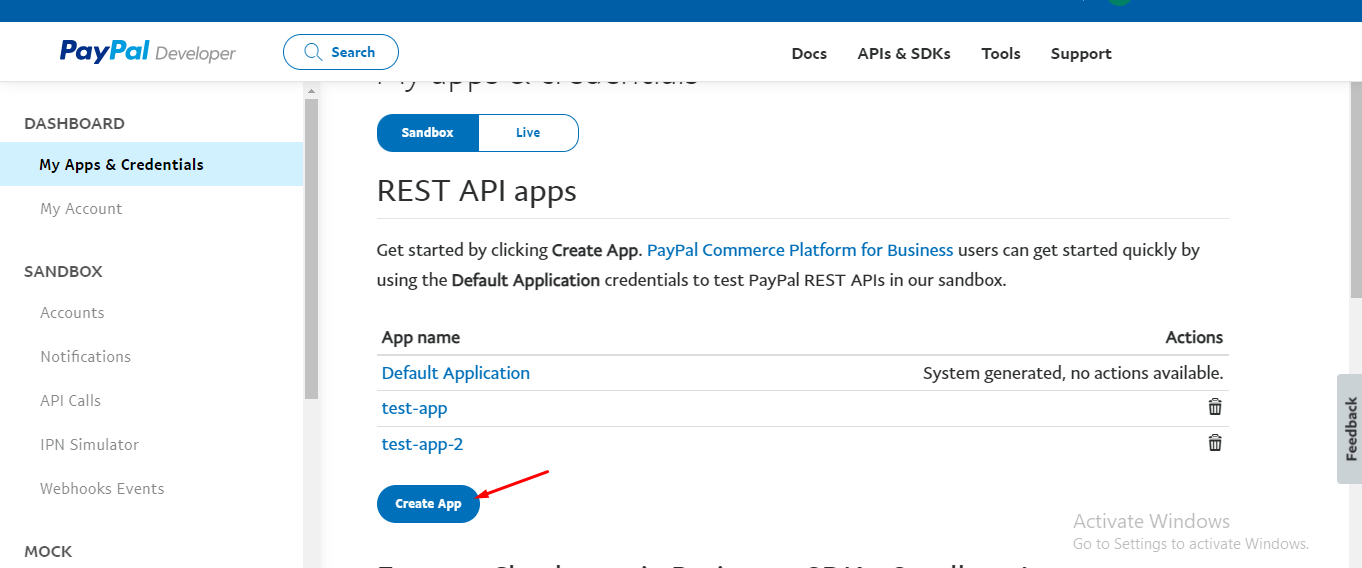Switch to Live environment toggle
Screen dimensions: 1362x568
click(x=528, y=133)
